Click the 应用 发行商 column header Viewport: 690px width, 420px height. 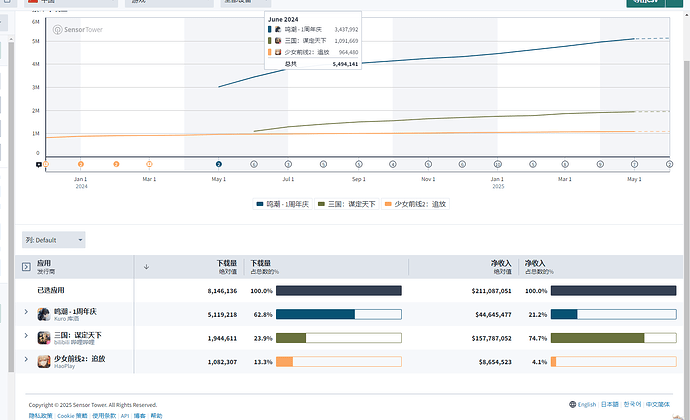click(46, 267)
